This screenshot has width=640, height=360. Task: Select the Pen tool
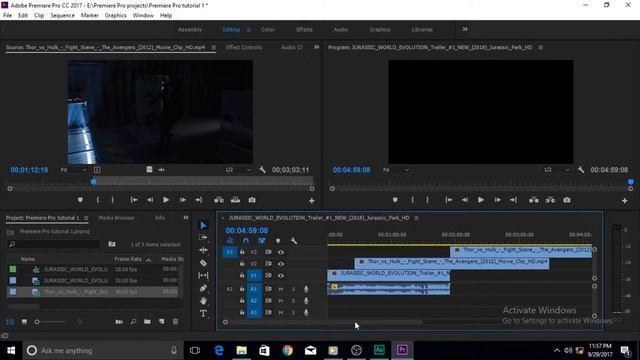203,288
